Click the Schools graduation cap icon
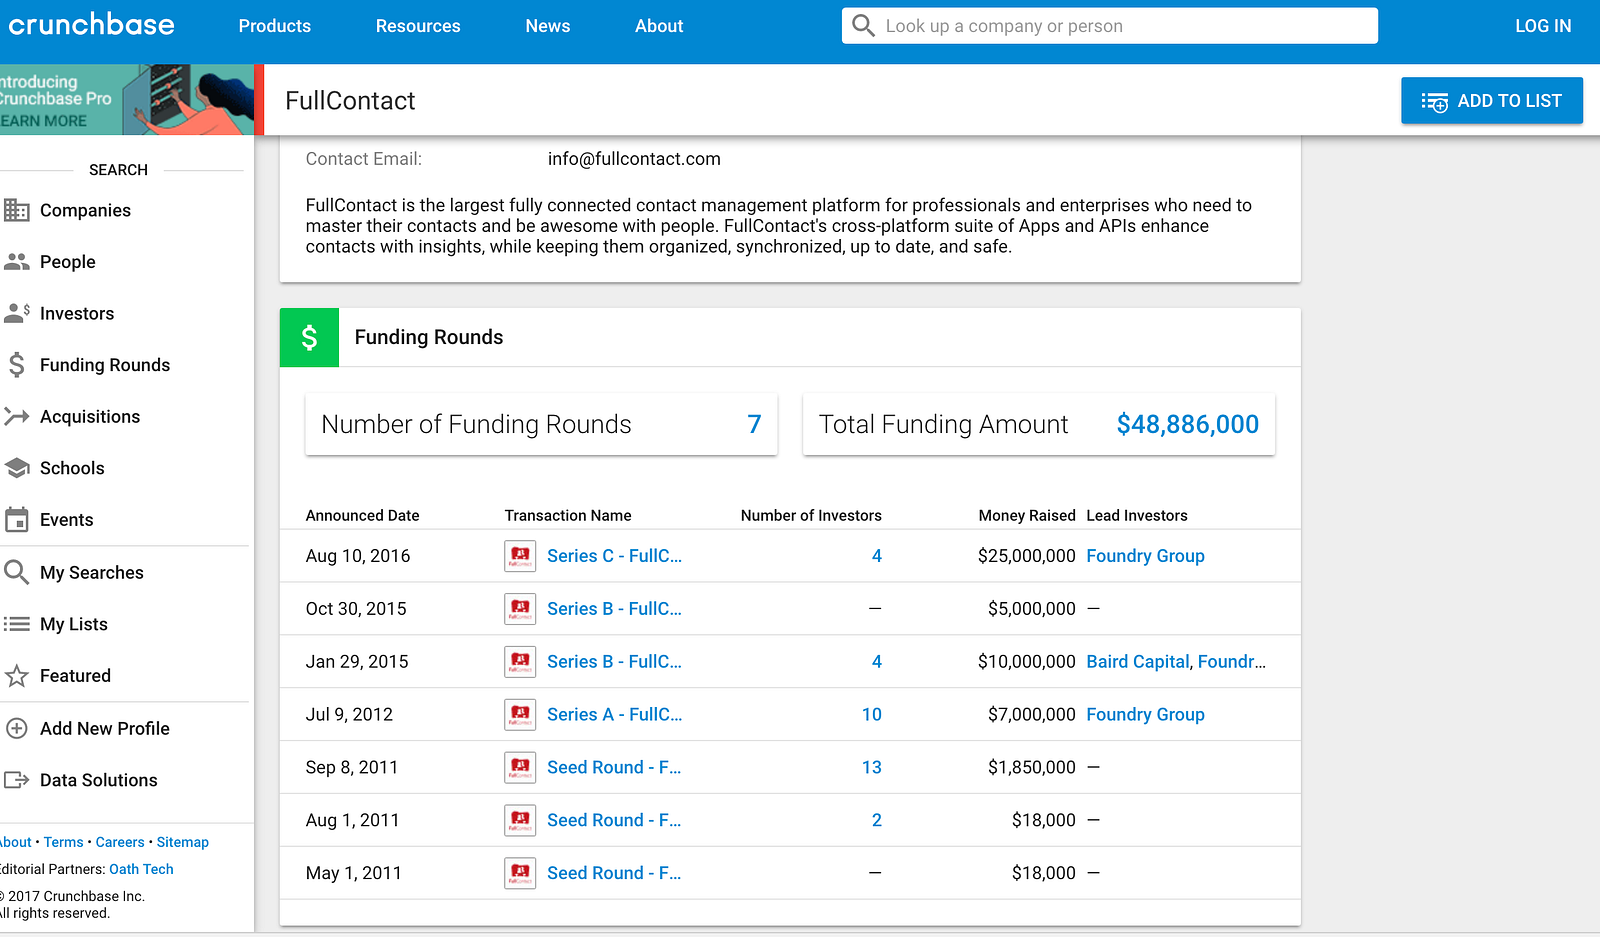 pyautogui.click(x=17, y=468)
